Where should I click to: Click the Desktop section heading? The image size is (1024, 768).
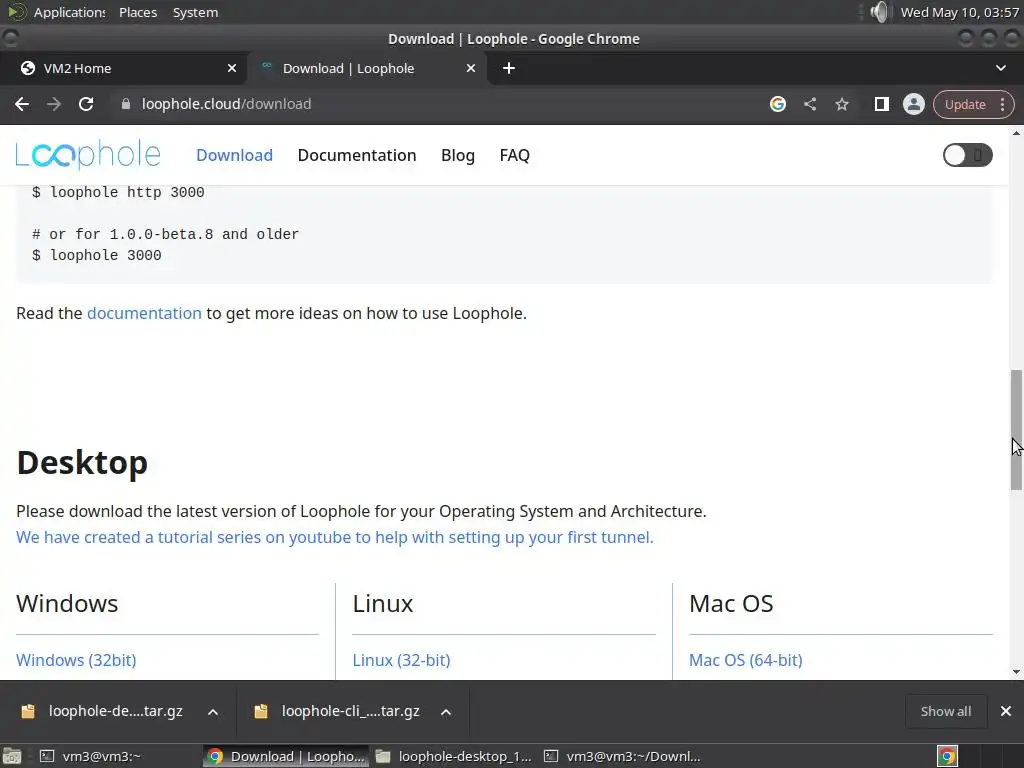[82, 462]
